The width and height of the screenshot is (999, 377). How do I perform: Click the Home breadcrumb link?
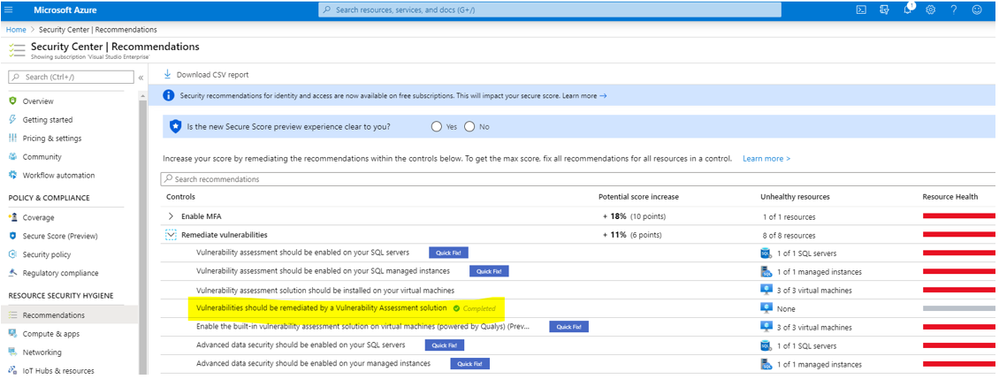(x=16, y=29)
